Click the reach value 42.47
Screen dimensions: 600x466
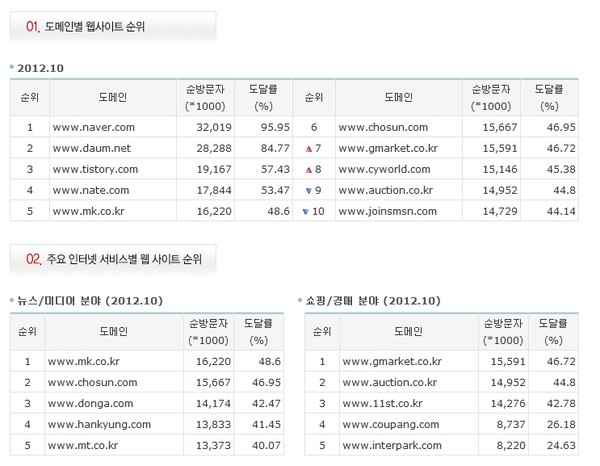pos(266,403)
